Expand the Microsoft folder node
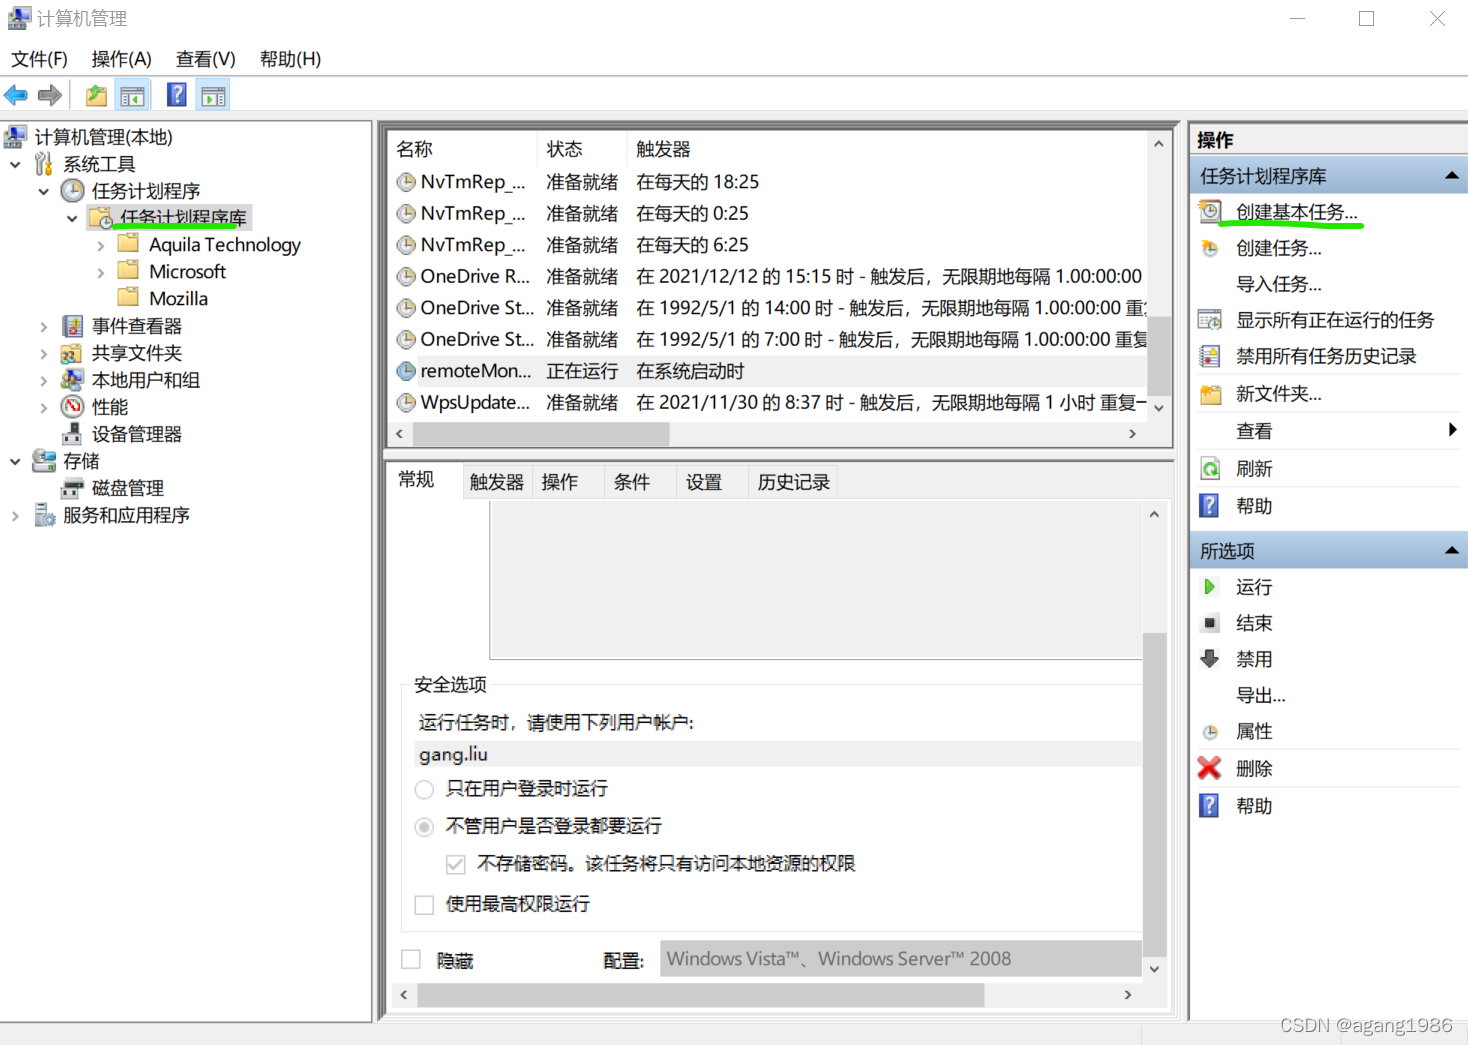Viewport: 1468px width, 1045px height. tap(100, 272)
